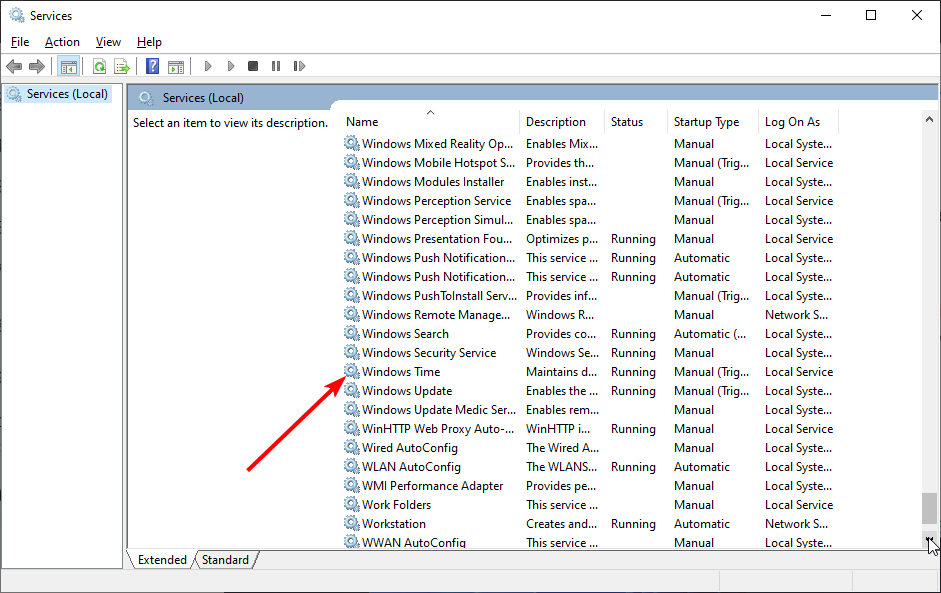Click gear icon beside Windows Search
Screen dimensions: 941x593
click(352, 334)
